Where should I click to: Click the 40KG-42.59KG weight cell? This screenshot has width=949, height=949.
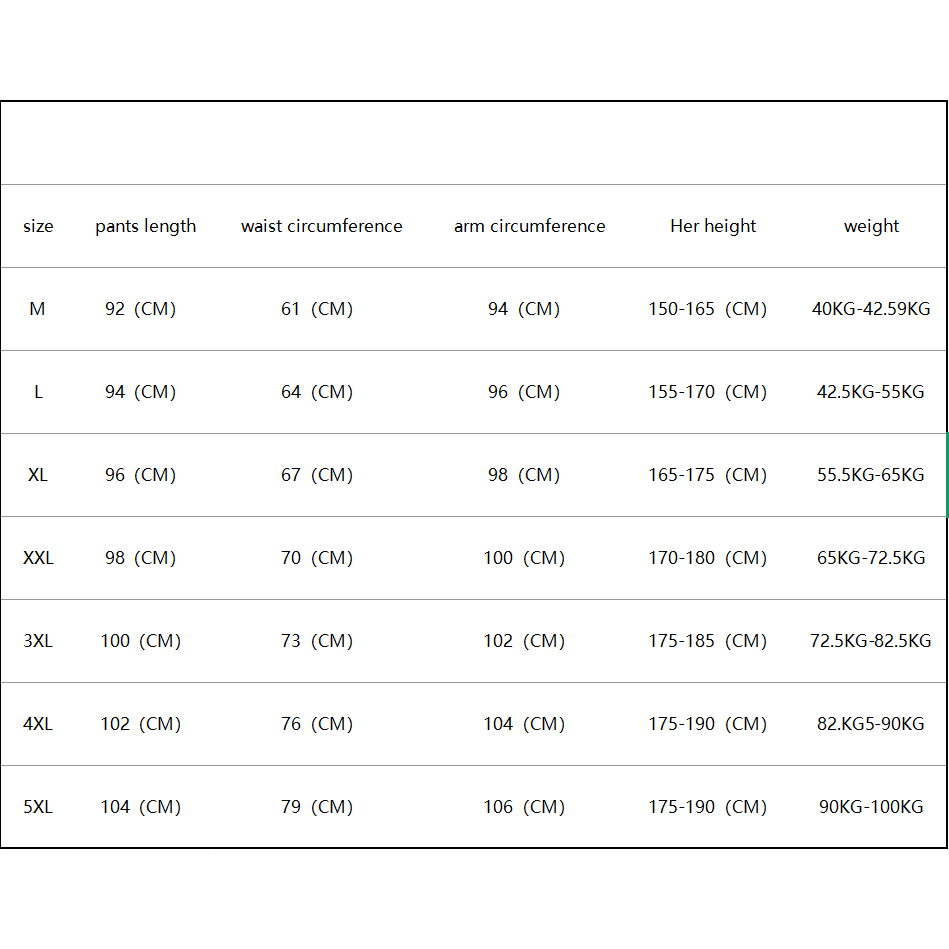871,309
